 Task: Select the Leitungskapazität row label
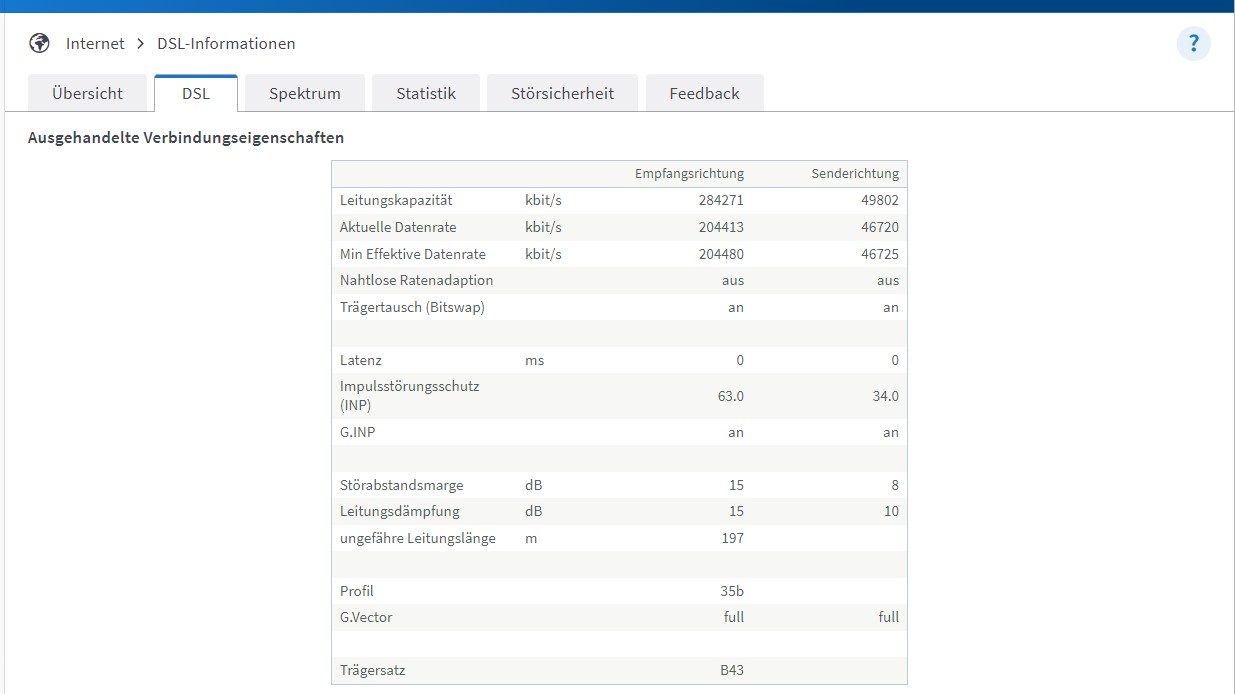pos(396,201)
